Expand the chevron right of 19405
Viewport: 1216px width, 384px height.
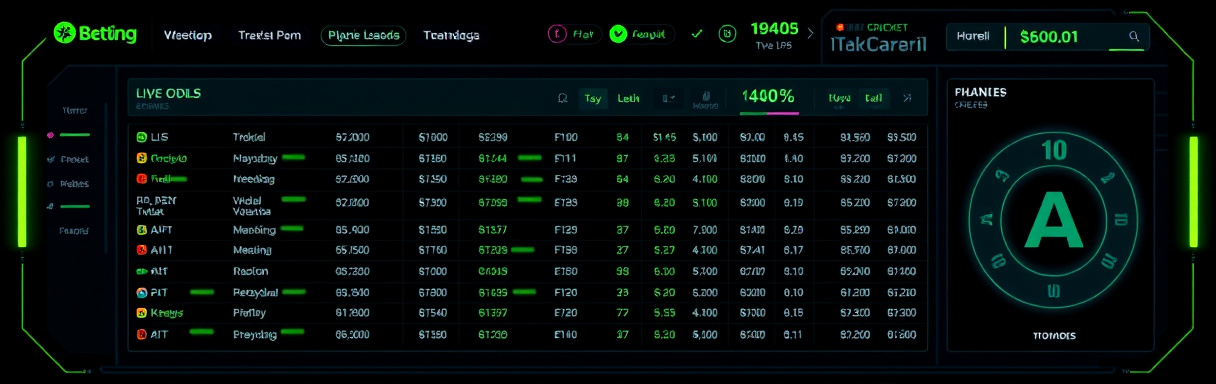[x=811, y=34]
